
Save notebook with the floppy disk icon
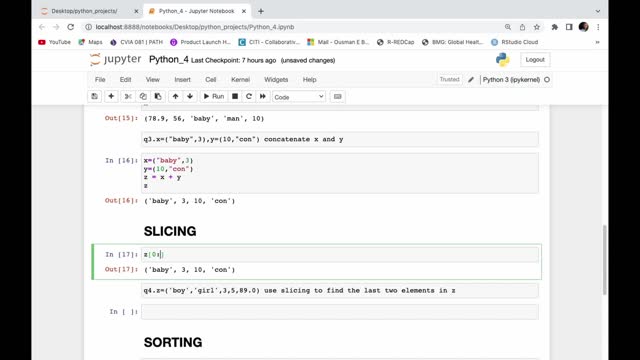click(x=94, y=97)
